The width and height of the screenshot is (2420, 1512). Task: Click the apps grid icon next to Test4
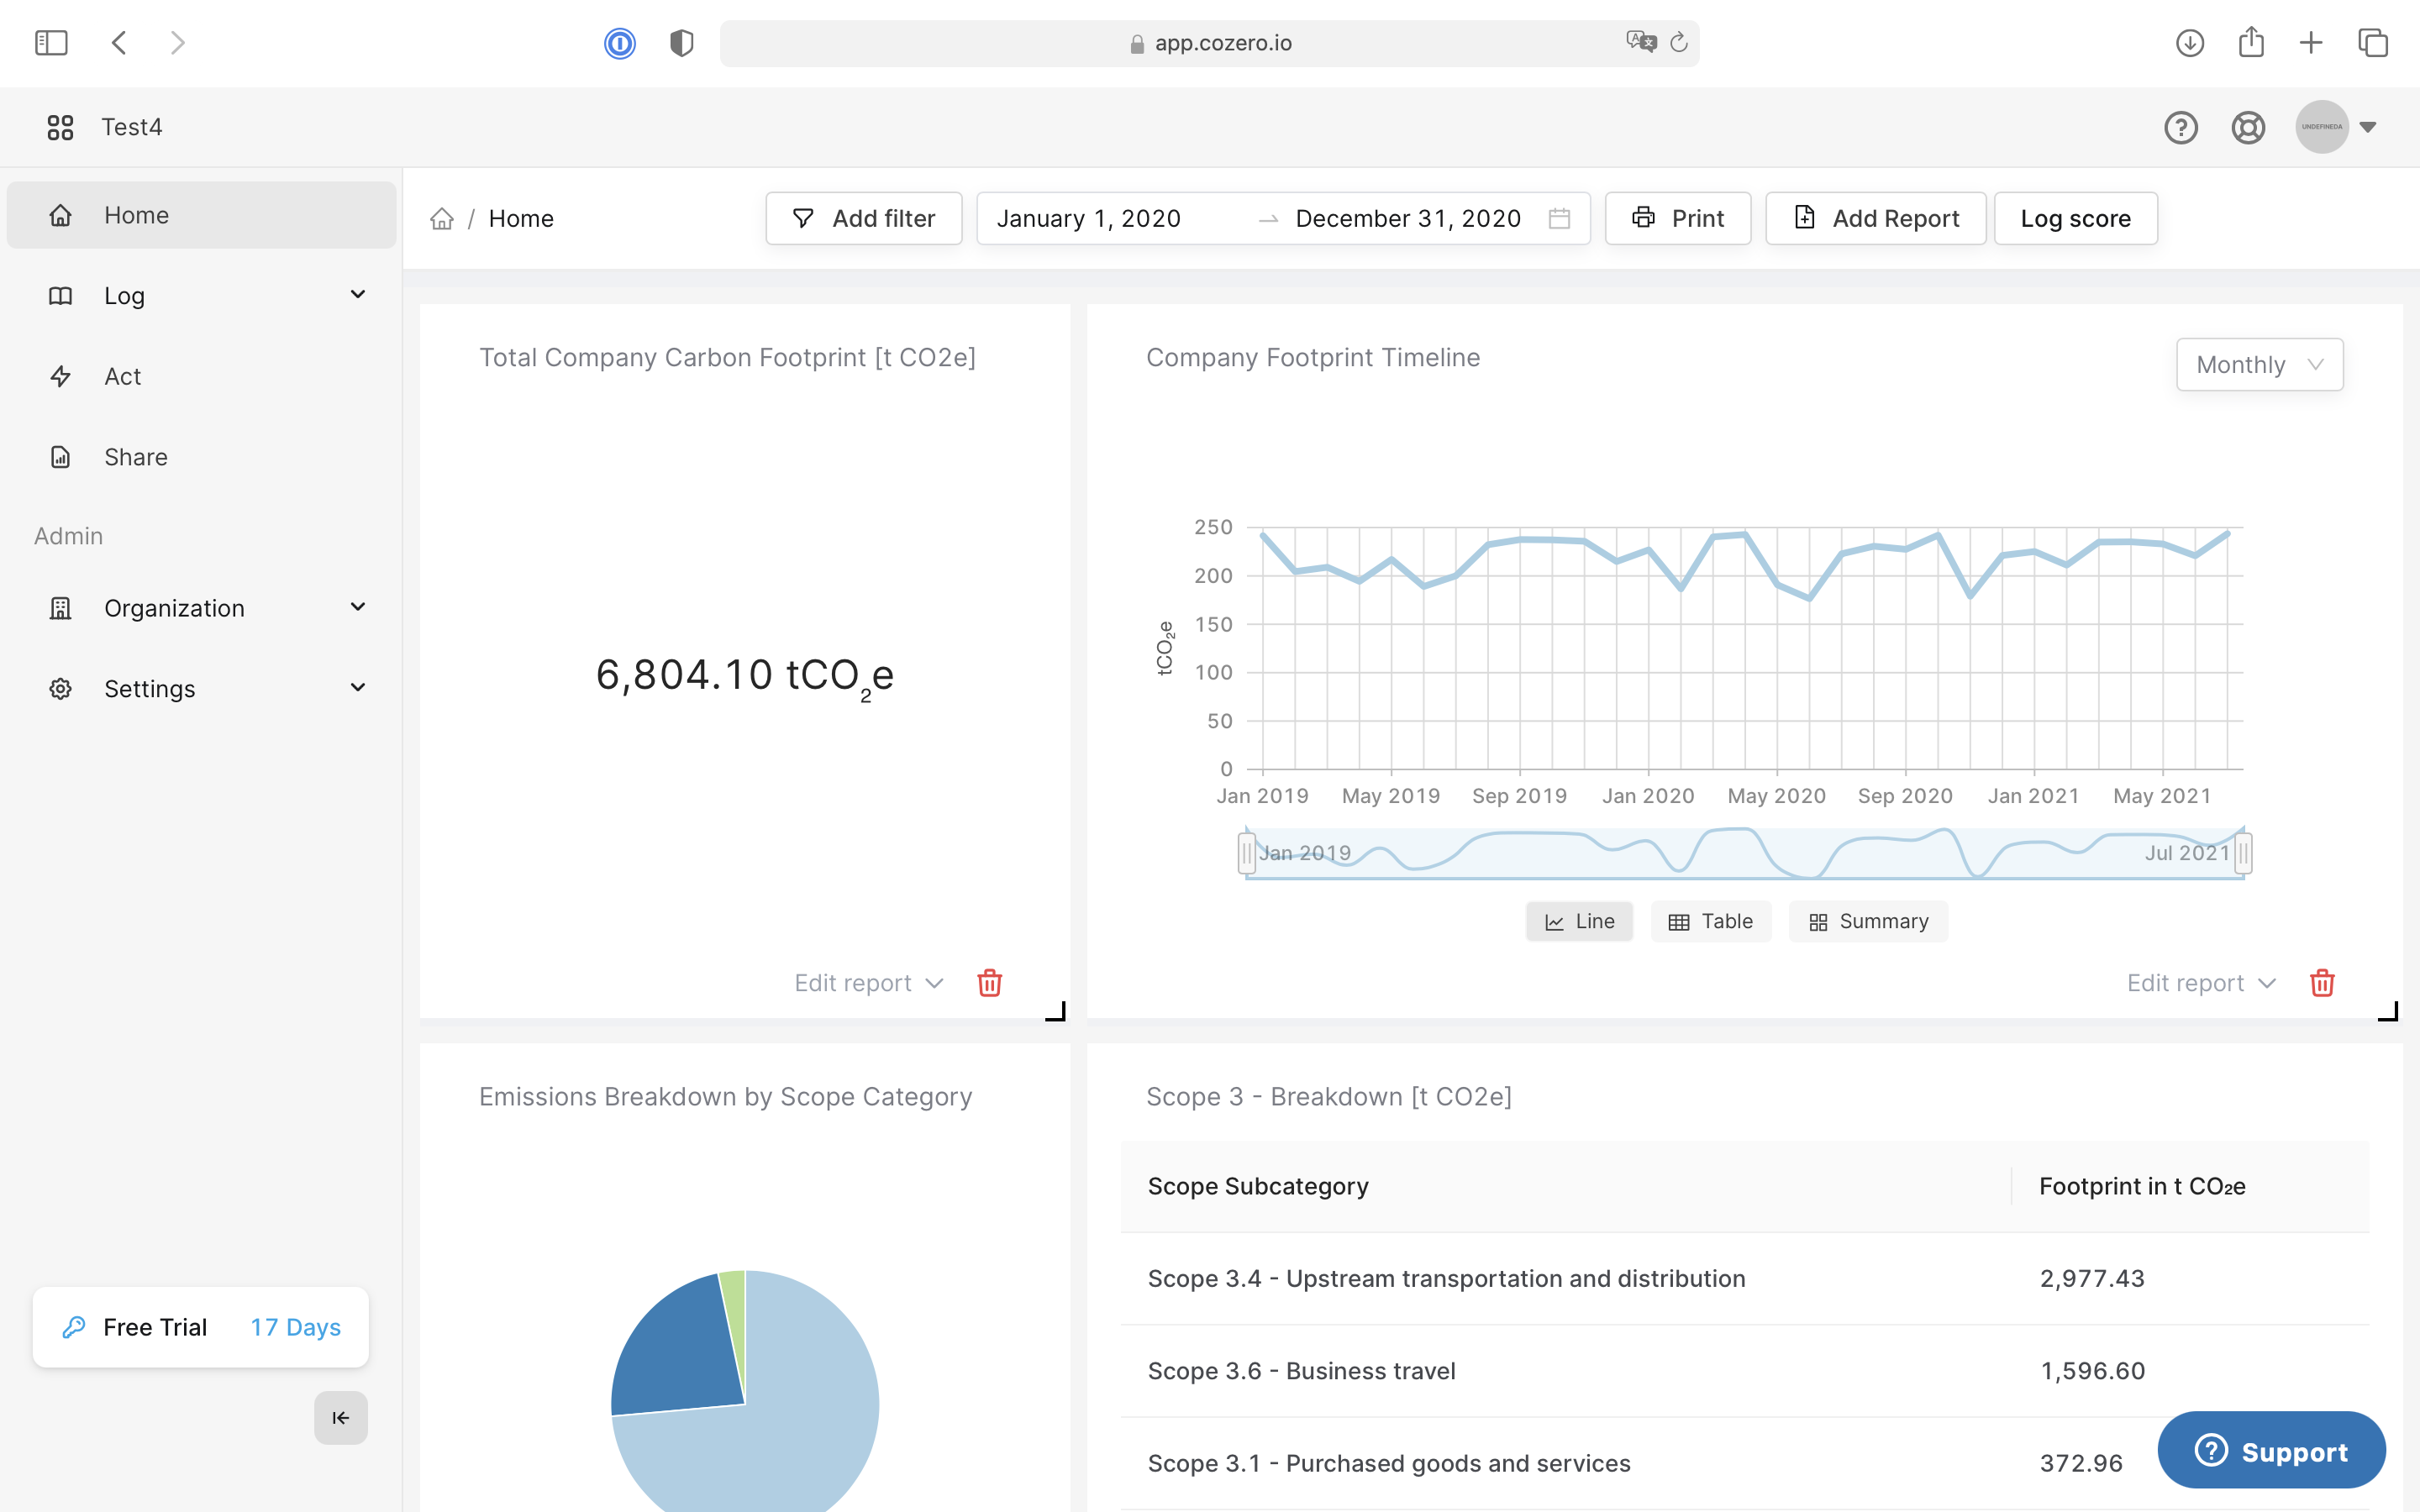click(x=60, y=127)
